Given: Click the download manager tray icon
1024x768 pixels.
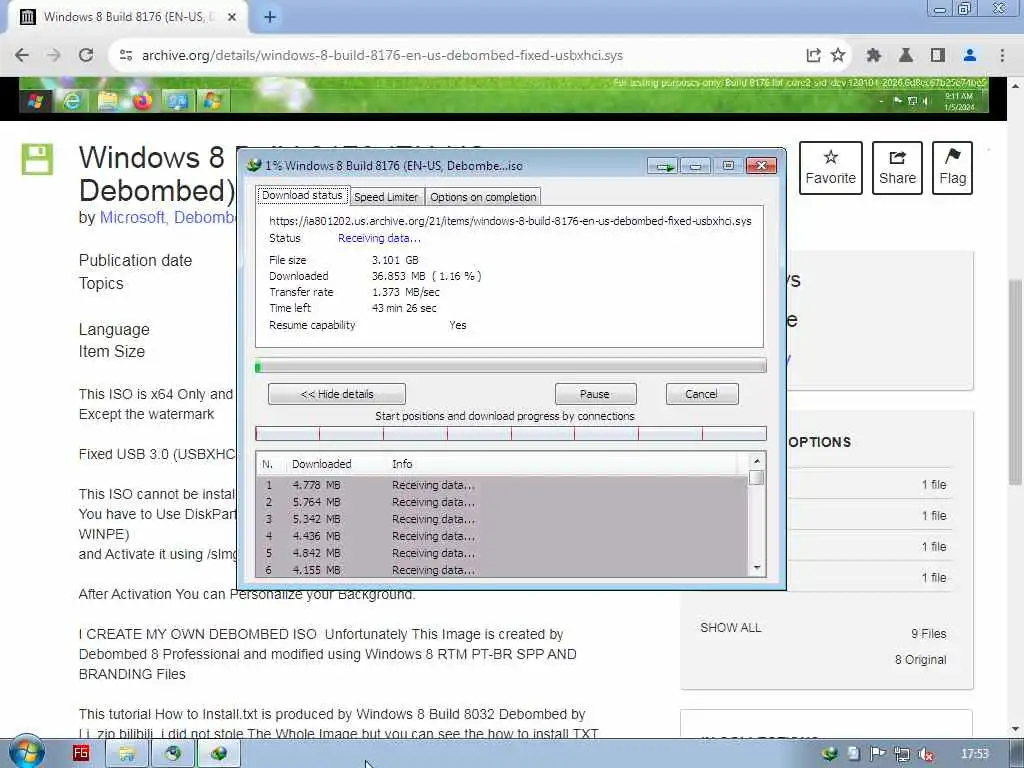Looking at the screenshot, I should [x=829, y=754].
